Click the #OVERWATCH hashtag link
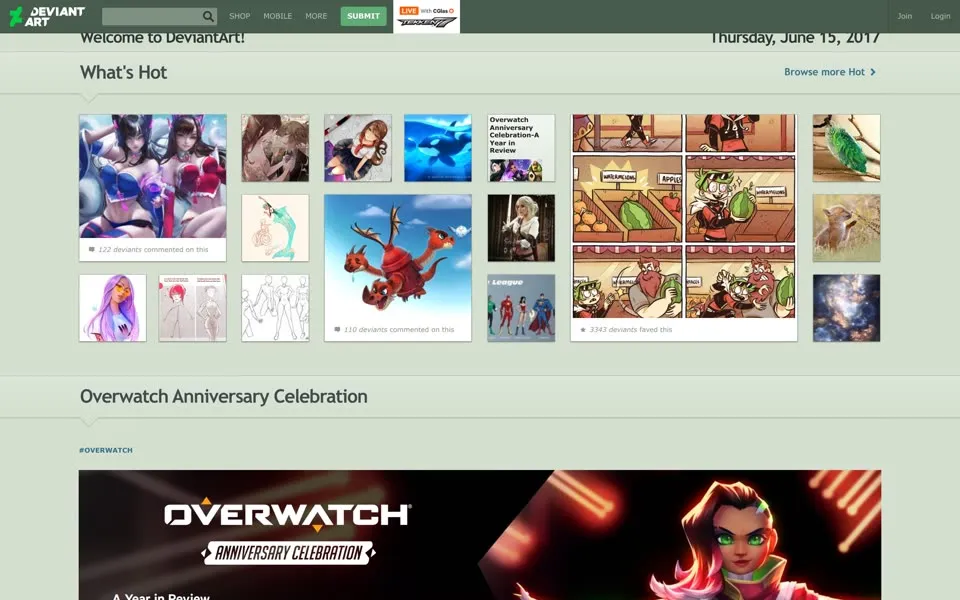This screenshot has height=600, width=960. pos(106,450)
